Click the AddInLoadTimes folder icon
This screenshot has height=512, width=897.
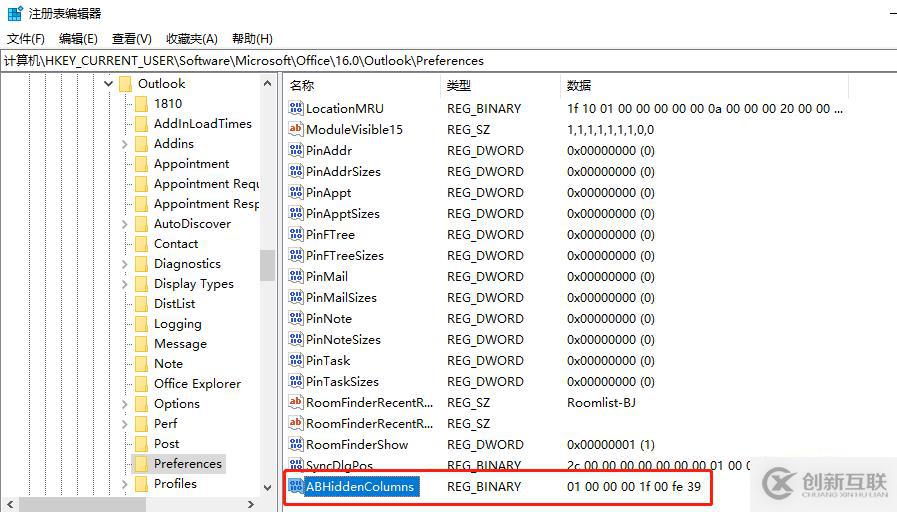pos(141,124)
